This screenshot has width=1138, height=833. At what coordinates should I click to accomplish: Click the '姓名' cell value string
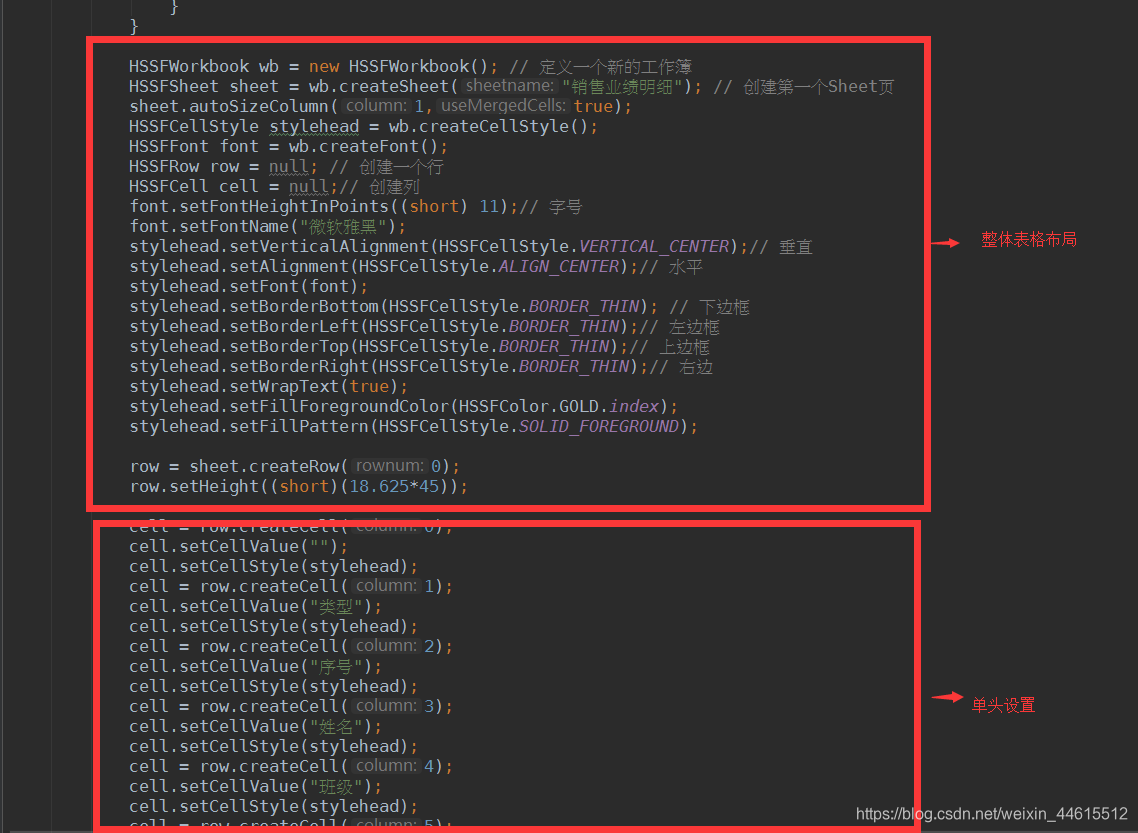point(335,726)
